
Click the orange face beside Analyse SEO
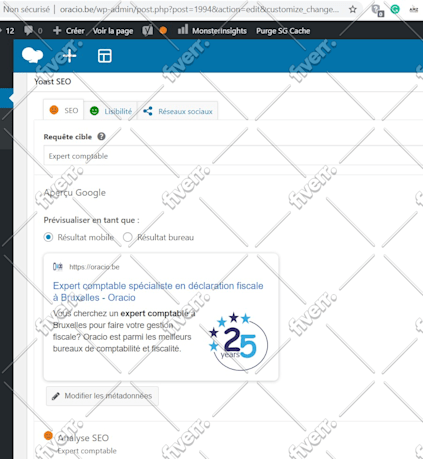[48, 436]
